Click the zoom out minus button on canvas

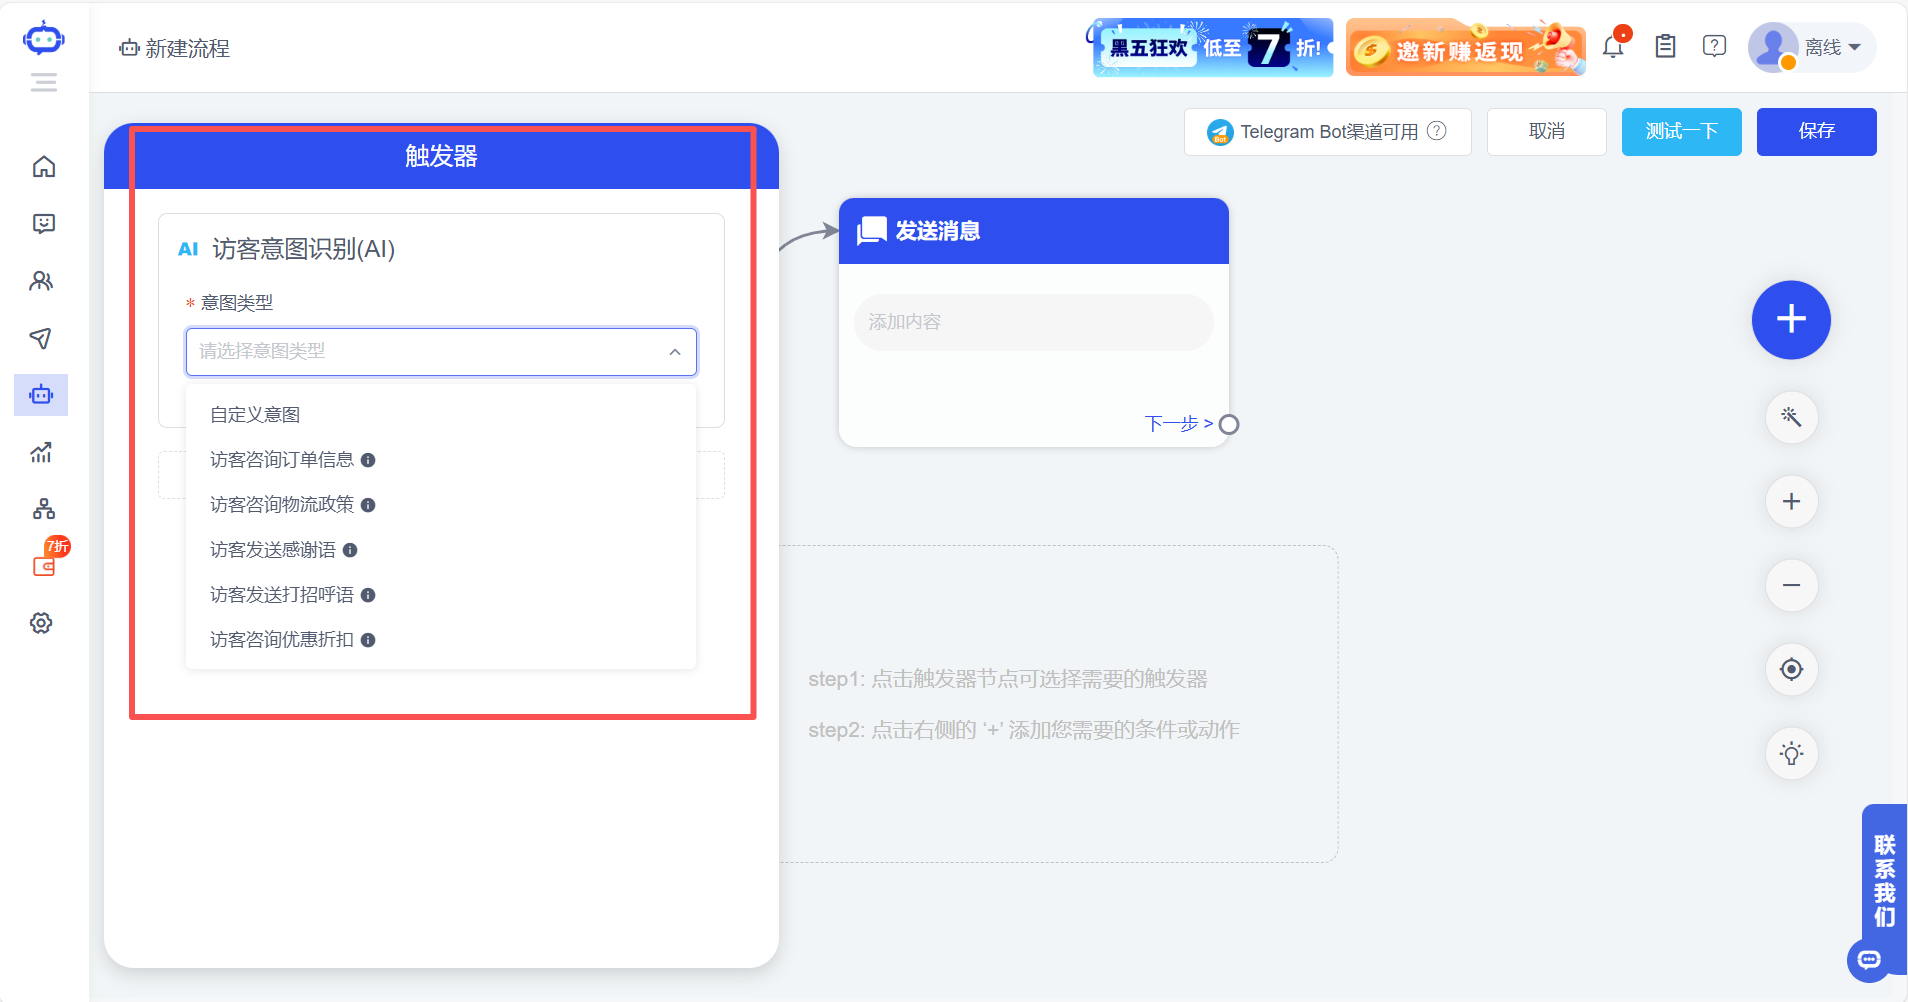(x=1791, y=585)
